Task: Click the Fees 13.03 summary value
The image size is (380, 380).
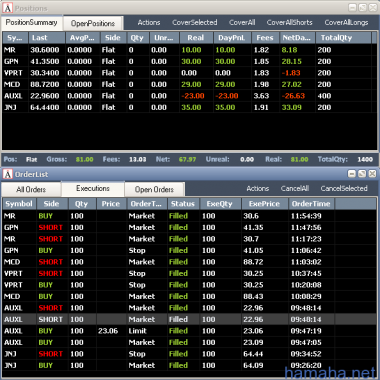Action: [137, 159]
